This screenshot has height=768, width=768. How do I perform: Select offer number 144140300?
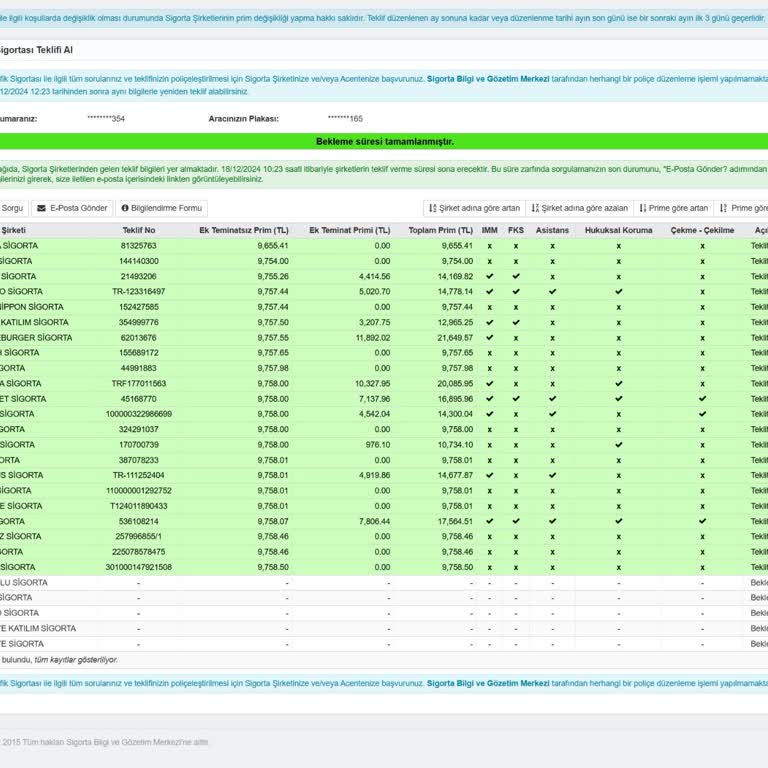pos(139,261)
